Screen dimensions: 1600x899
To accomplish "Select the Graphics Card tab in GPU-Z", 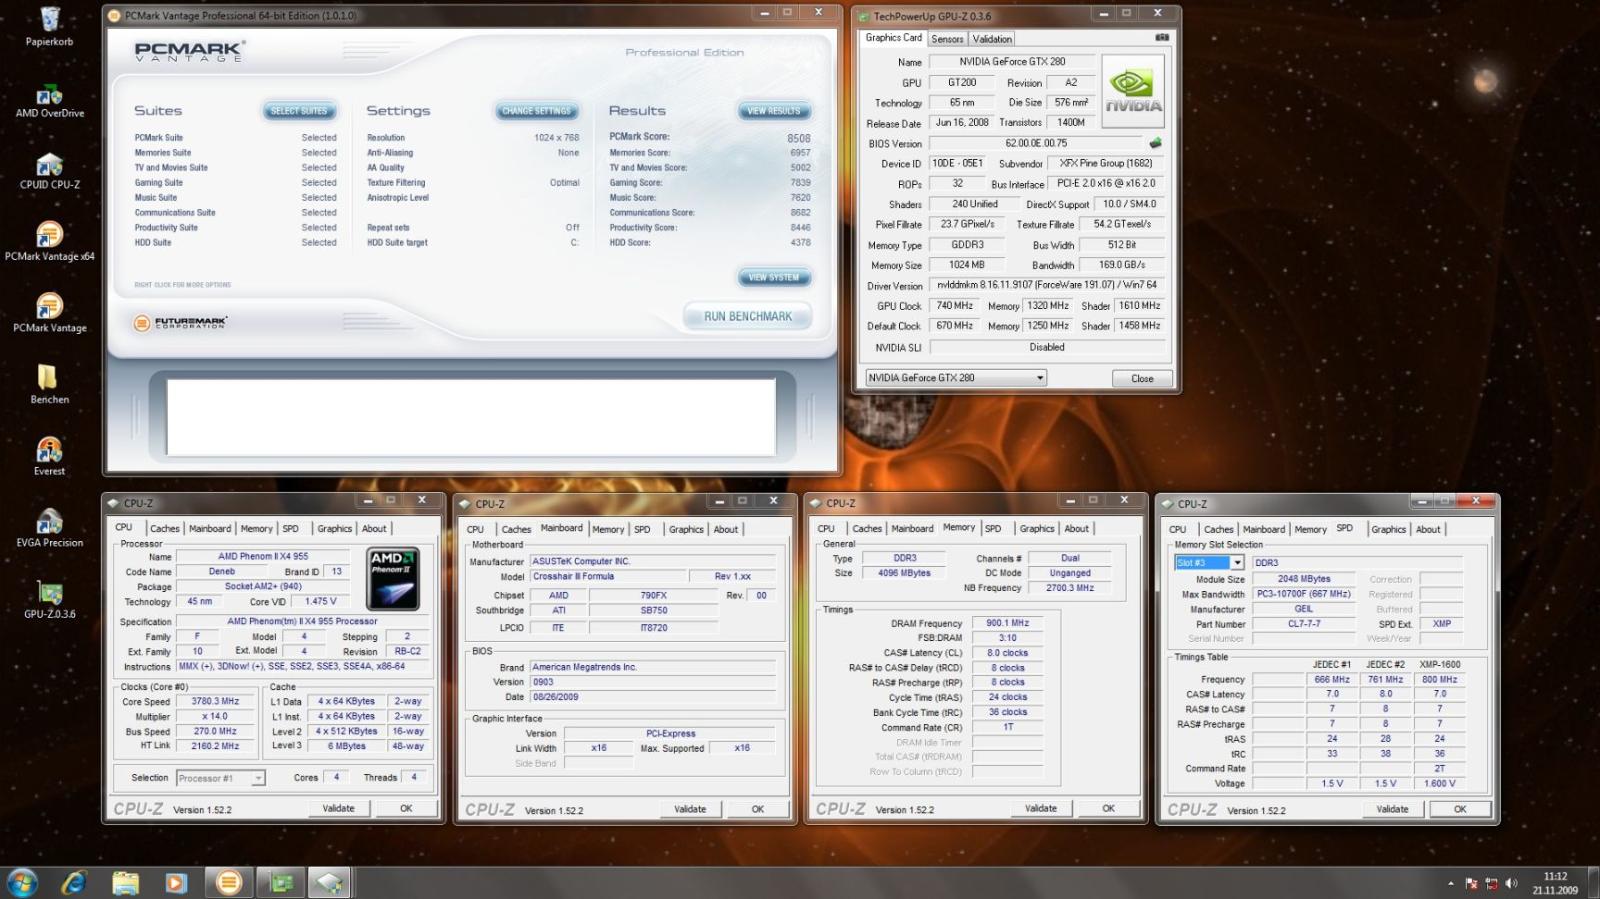I will pyautogui.click(x=893, y=38).
